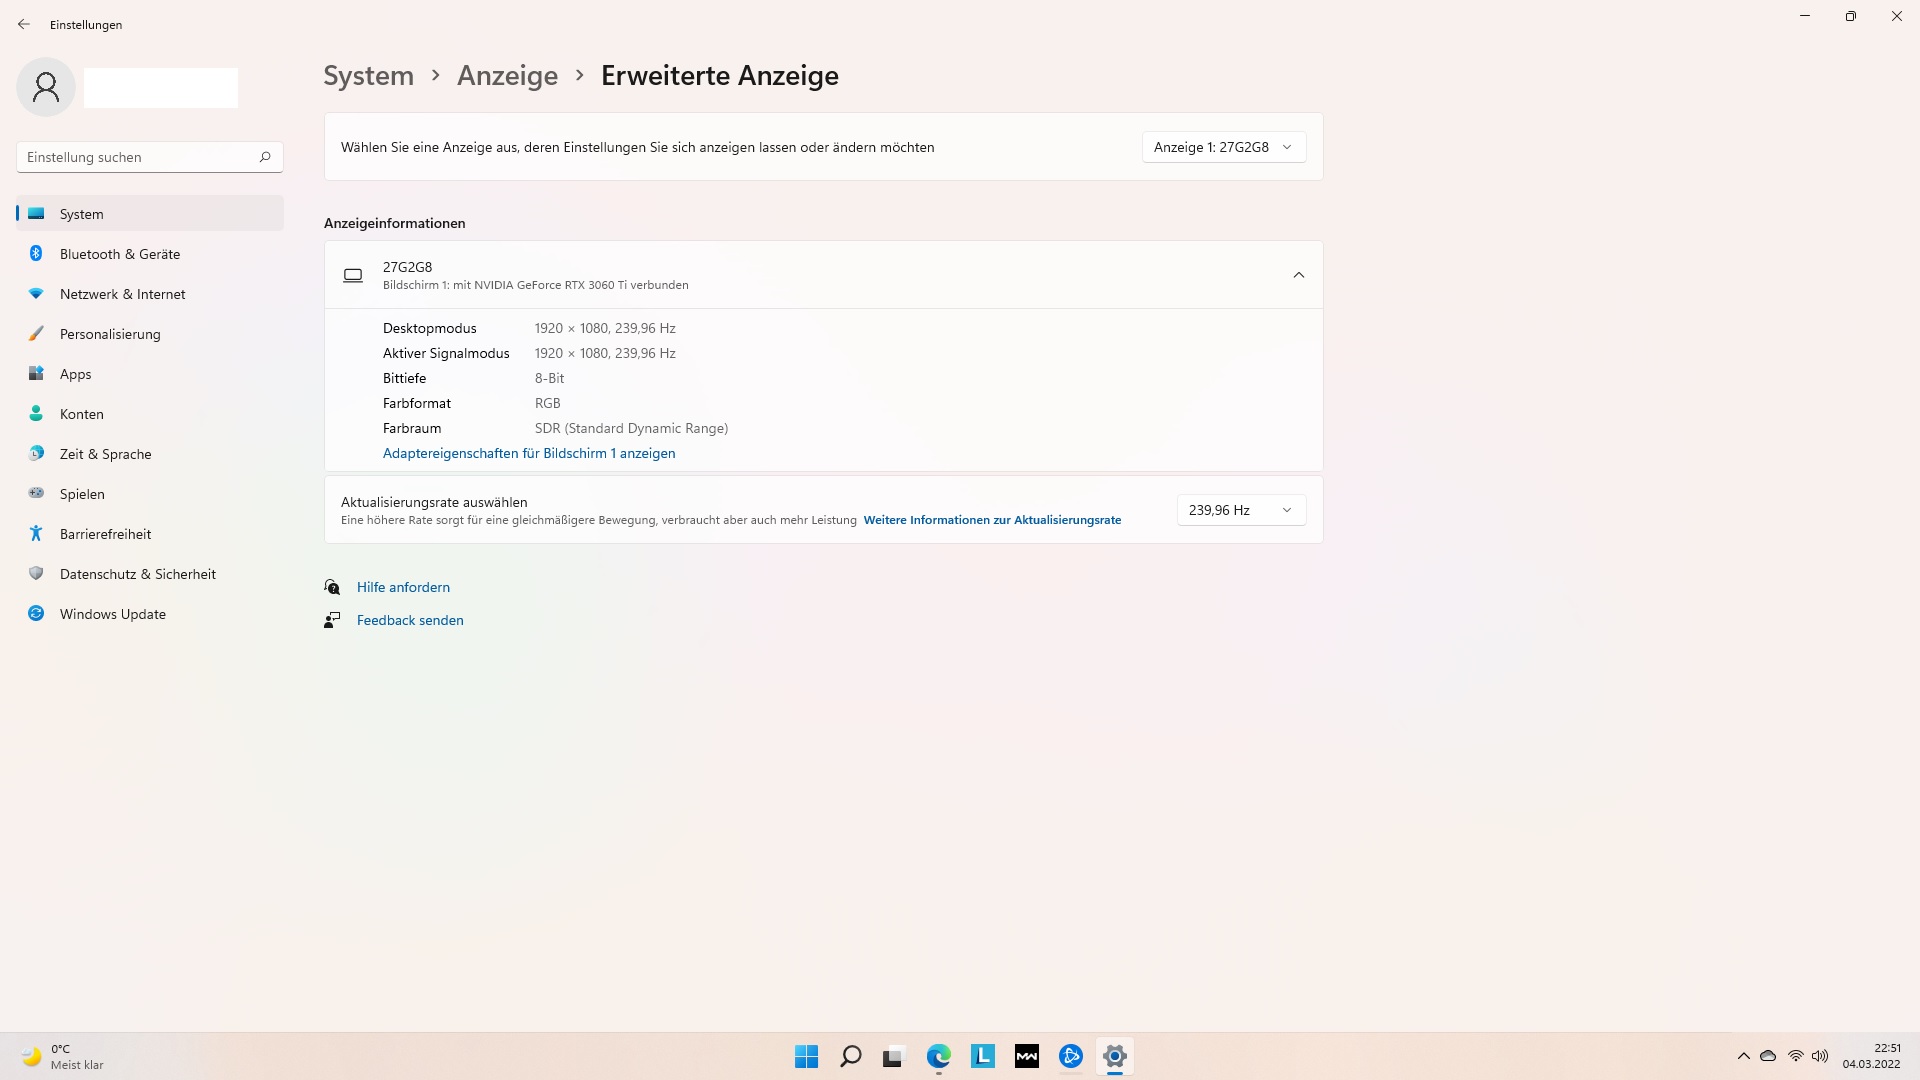The width and height of the screenshot is (1920, 1080).
Task: Click the search magnifier in Einstellung suchen
Action: coord(265,157)
